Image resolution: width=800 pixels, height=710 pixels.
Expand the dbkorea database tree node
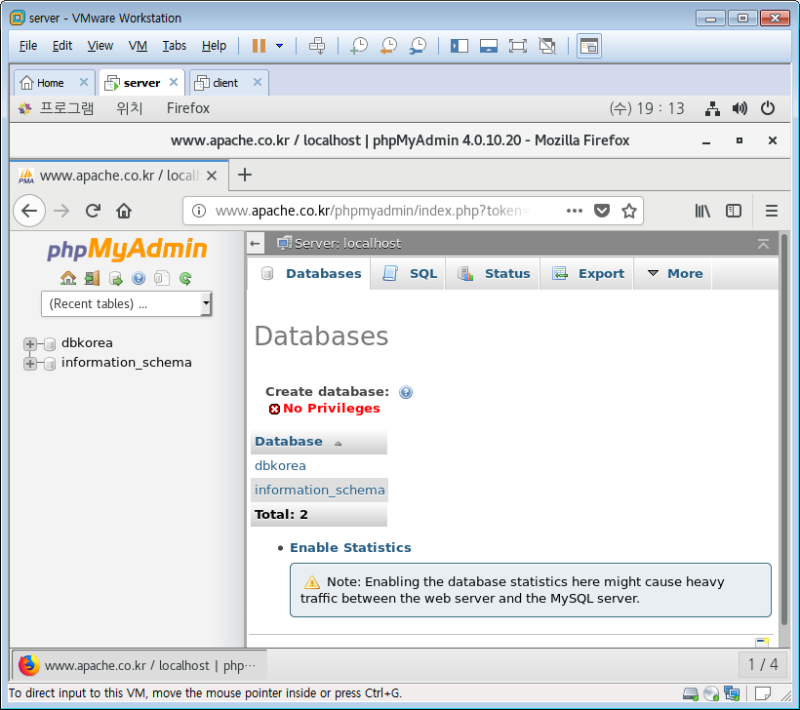coord(30,344)
